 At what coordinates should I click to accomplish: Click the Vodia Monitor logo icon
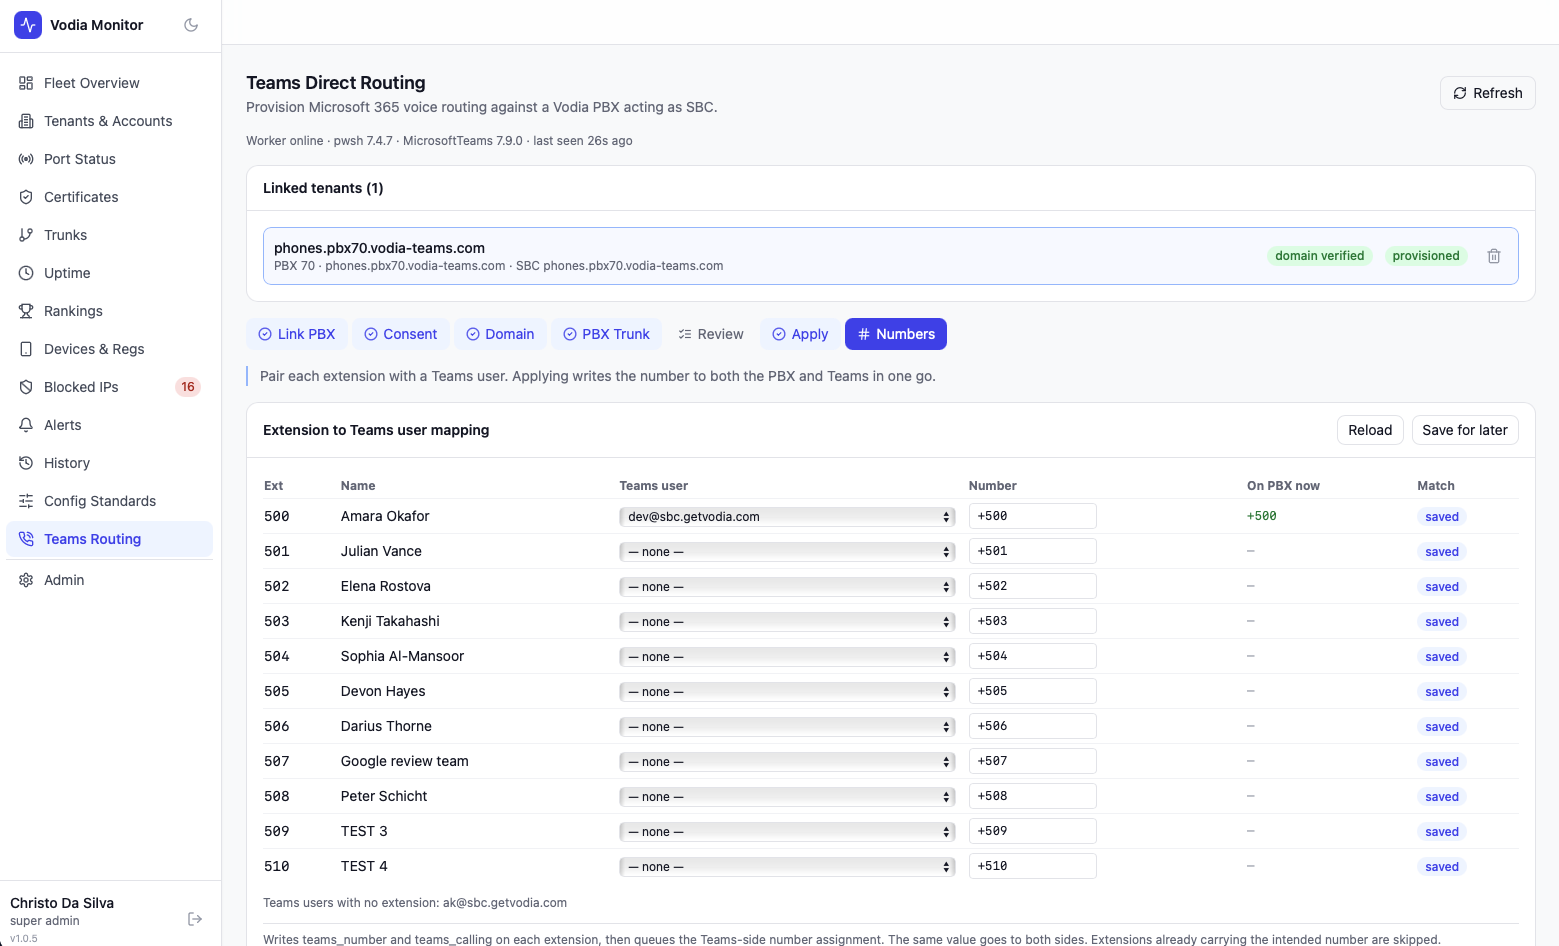pos(28,25)
